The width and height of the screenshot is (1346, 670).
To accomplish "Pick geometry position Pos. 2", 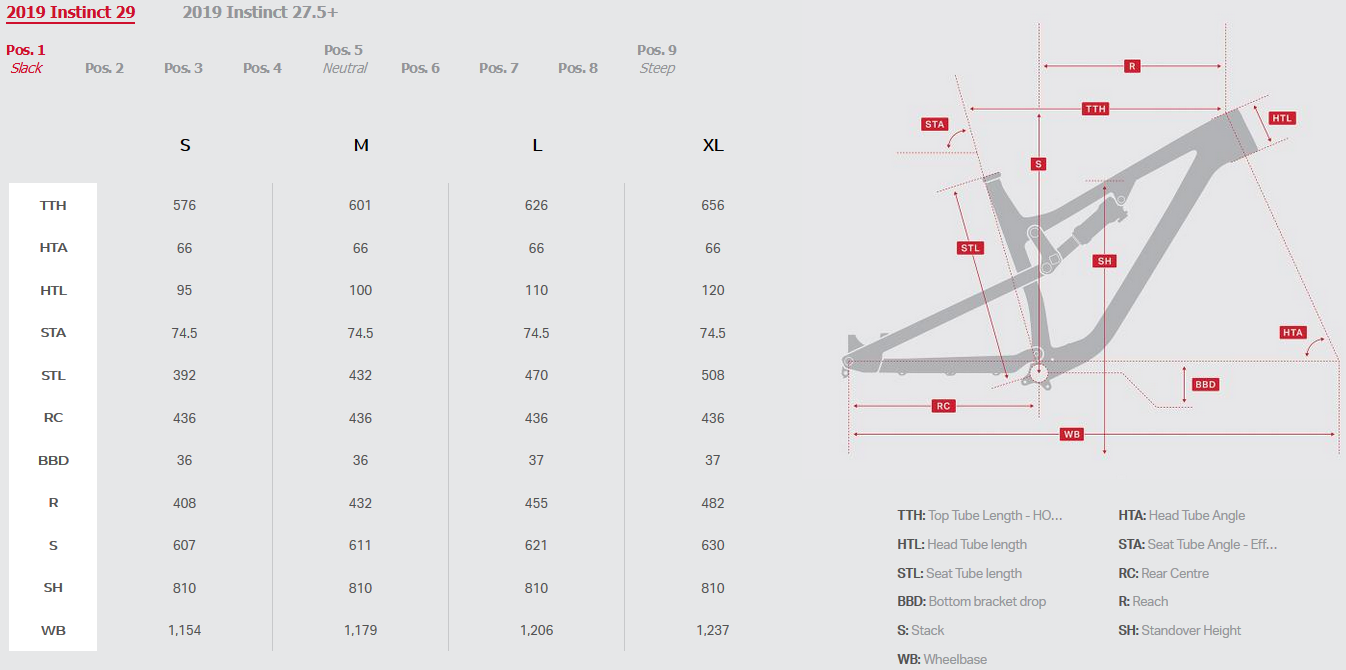I will click(x=105, y=68).
